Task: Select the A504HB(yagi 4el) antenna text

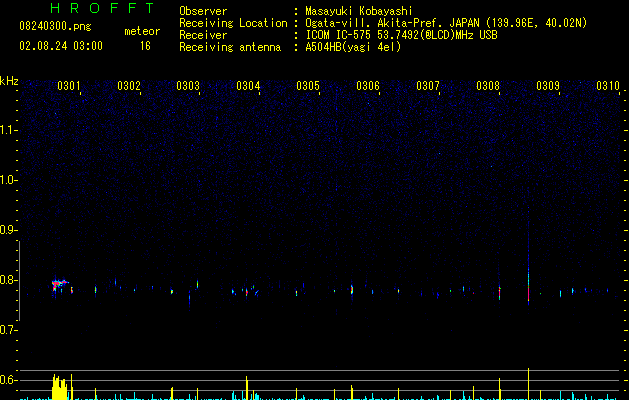Action: point(353,47)
